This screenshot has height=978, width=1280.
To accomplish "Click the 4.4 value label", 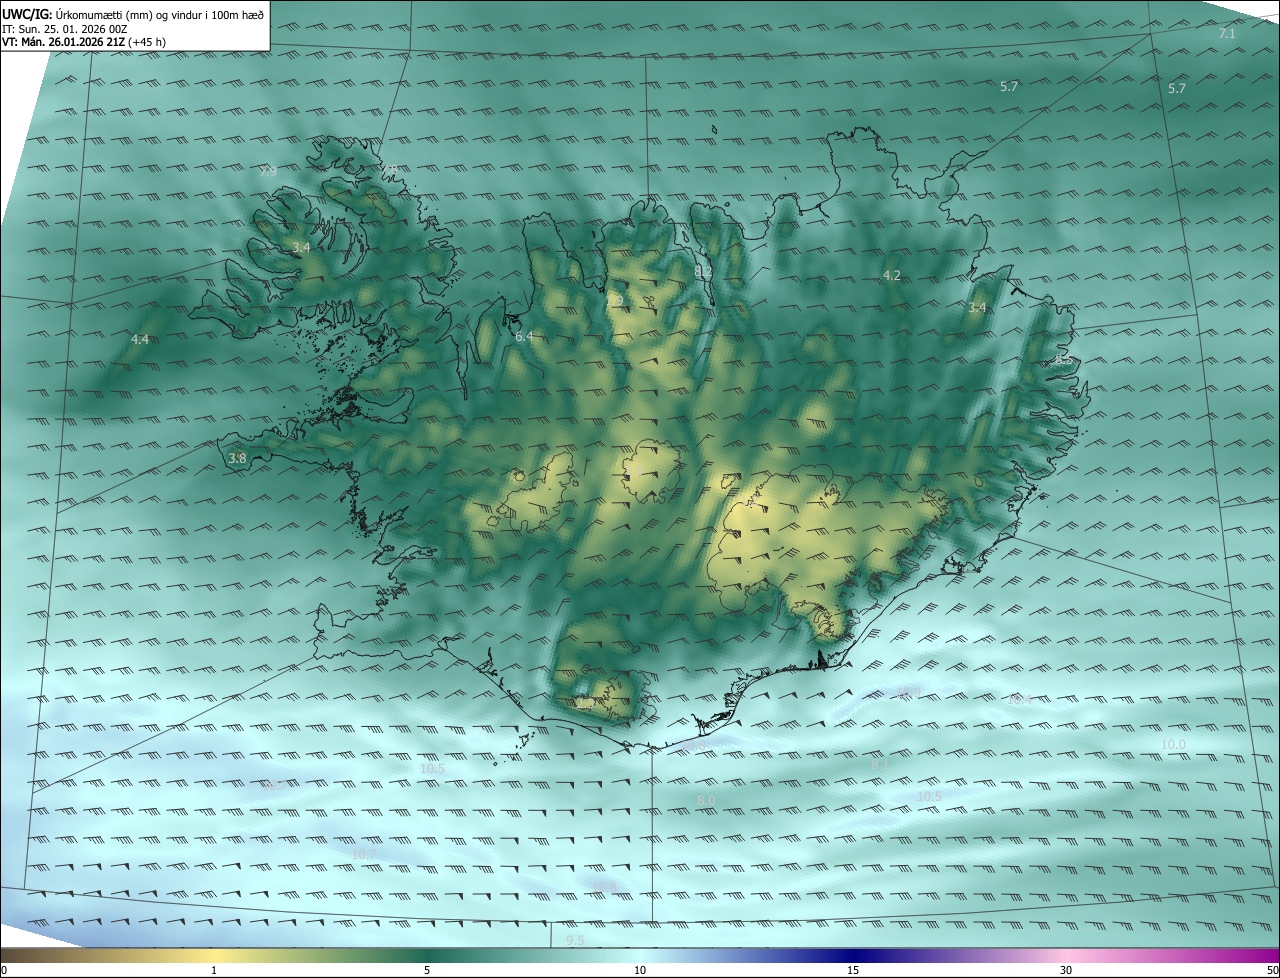I will pyautogui.click(x=140, y=340).
